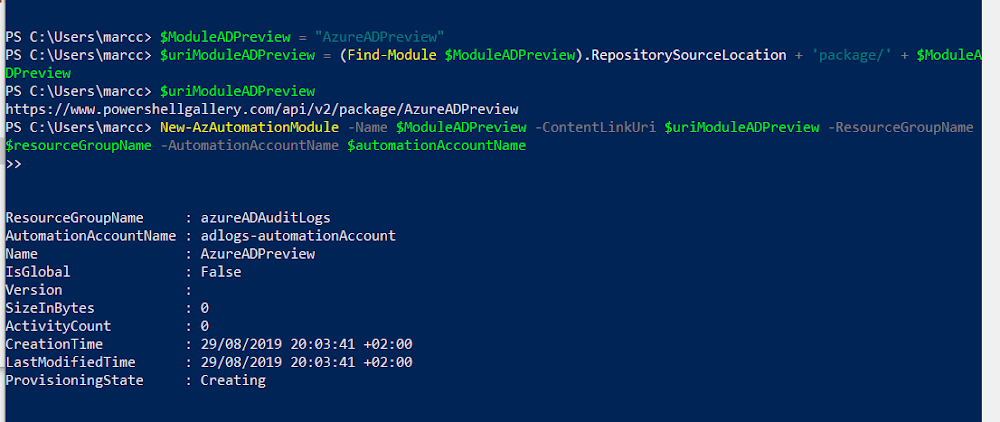Viewport: 1000px width, 422px height.
Task: Click the ActivityCount field label
Action: pos(58,326)
